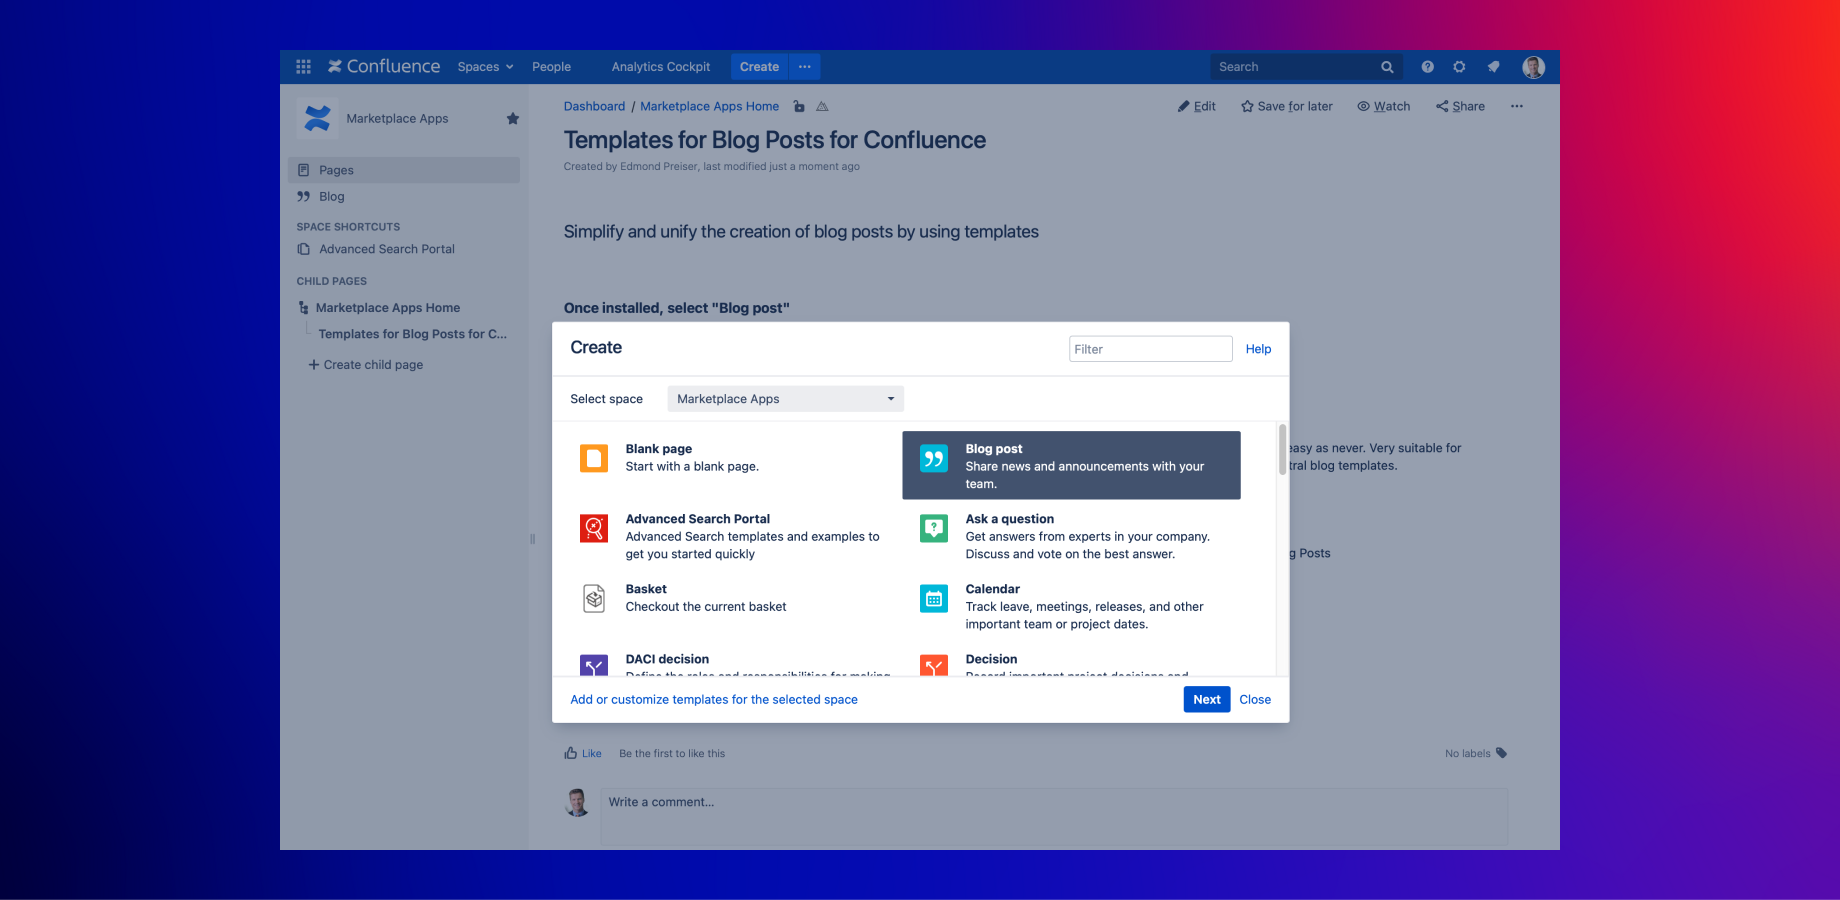Click the search magnifier icon
1840x900 pixels.
point(1387,67)
